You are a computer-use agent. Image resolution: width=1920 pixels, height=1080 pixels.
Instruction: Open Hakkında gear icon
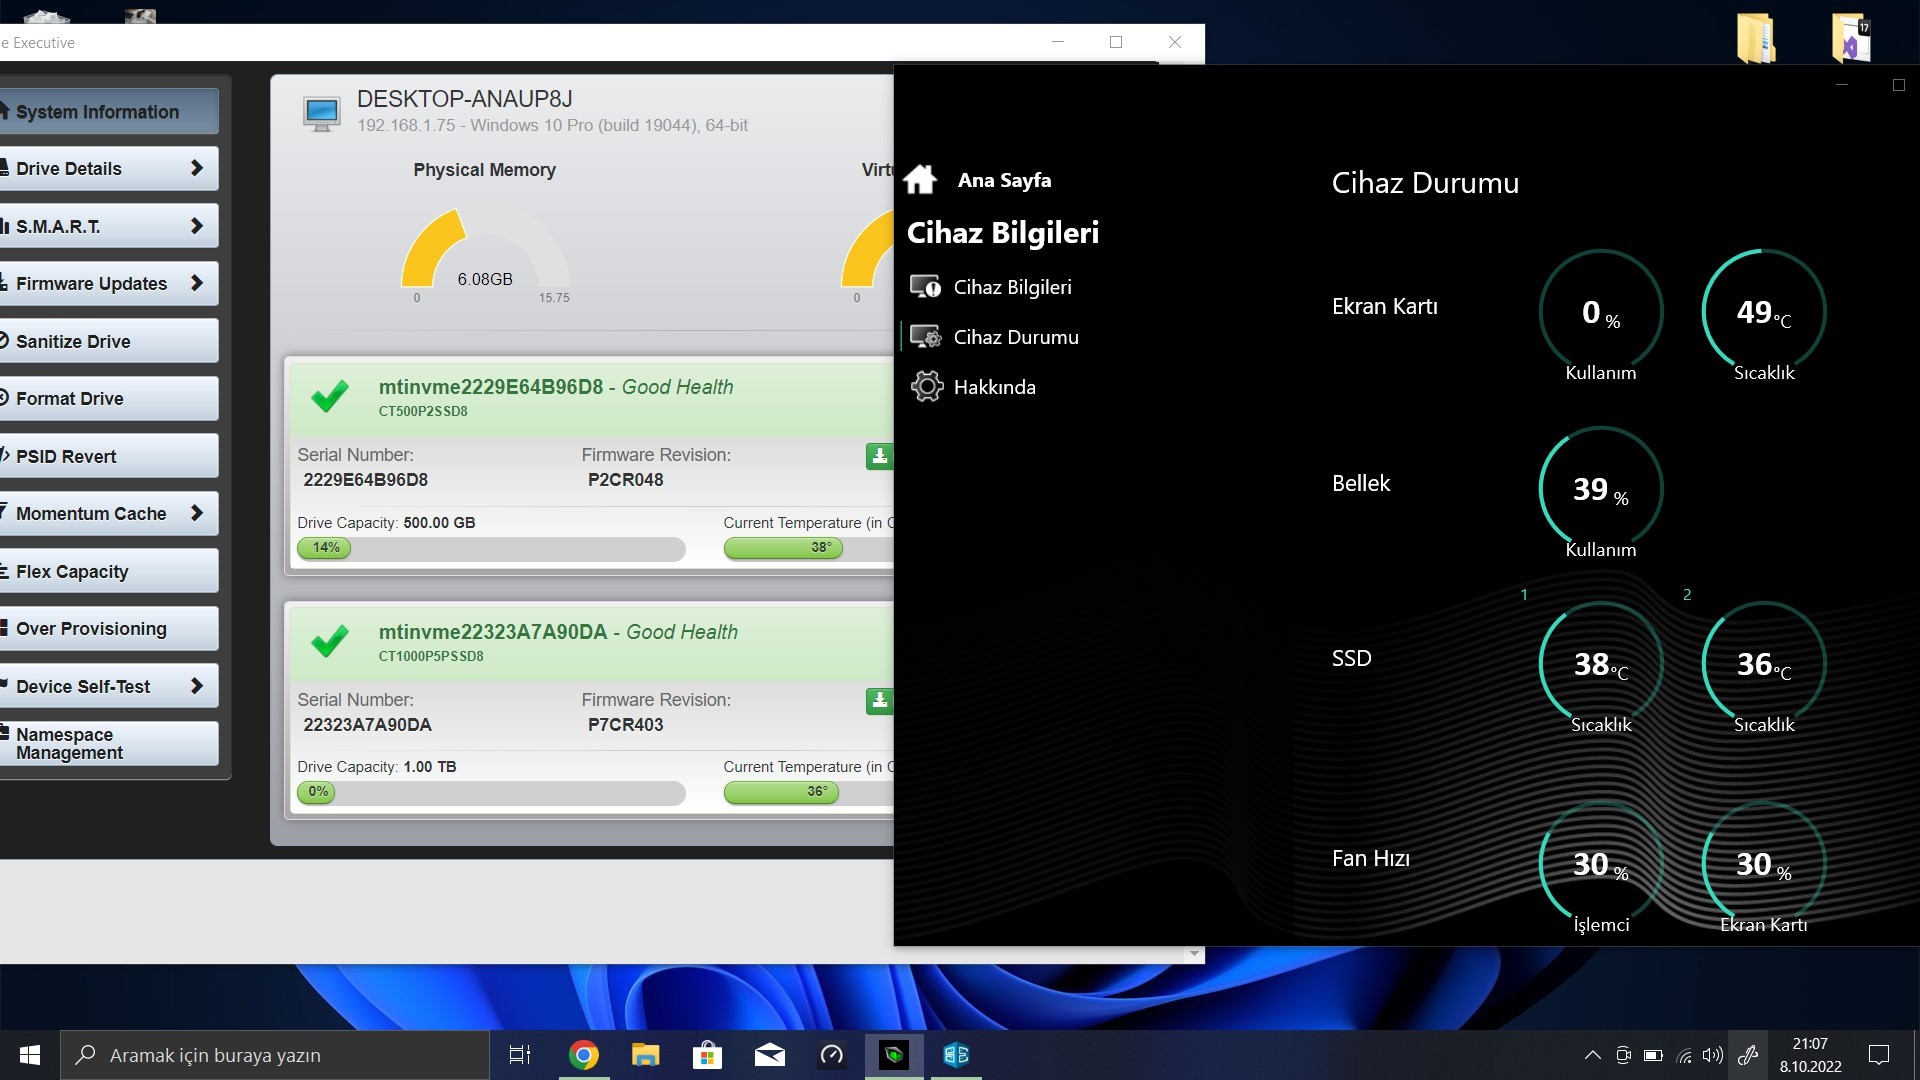click(926, 387)
